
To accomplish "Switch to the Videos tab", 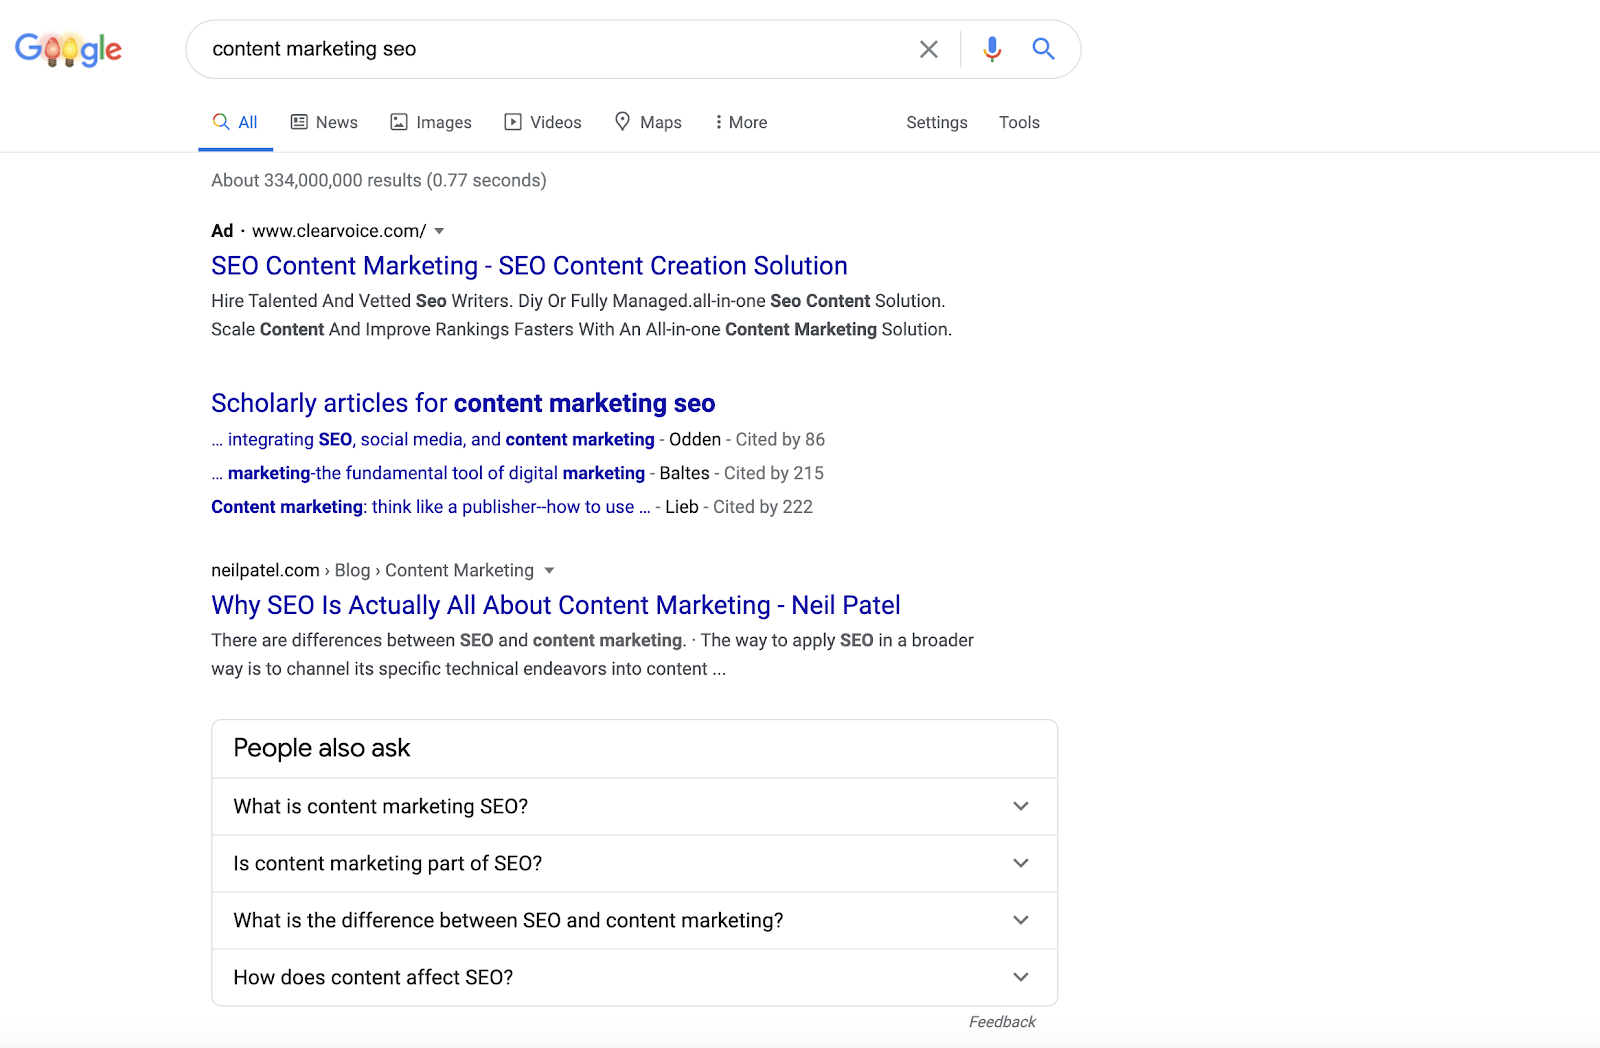I will (x=543, y=122).
